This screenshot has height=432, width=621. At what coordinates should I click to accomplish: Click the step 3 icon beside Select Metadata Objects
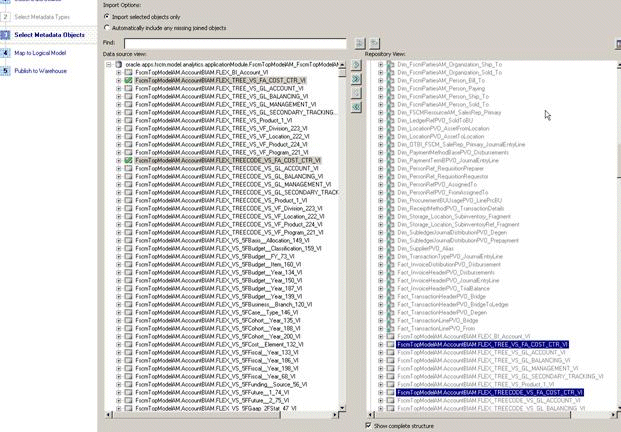[5, 35]
